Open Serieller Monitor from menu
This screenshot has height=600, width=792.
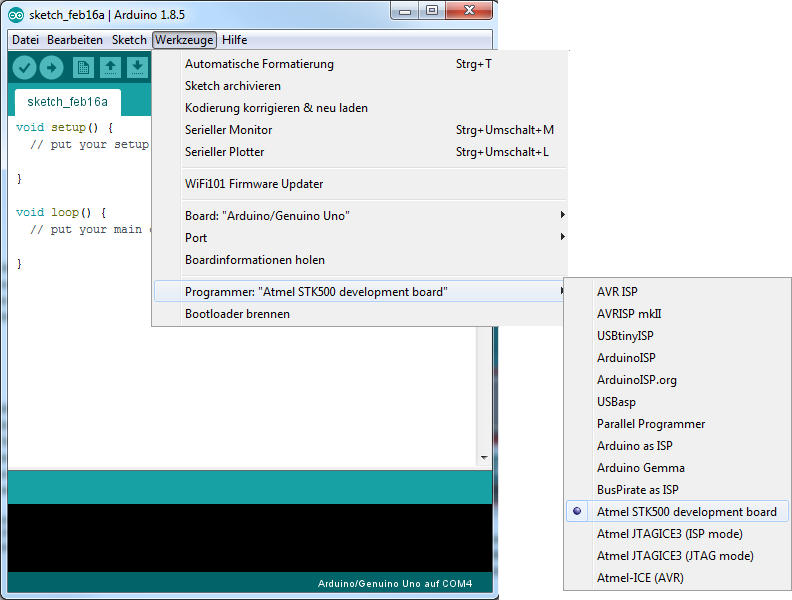click(228, 130)
